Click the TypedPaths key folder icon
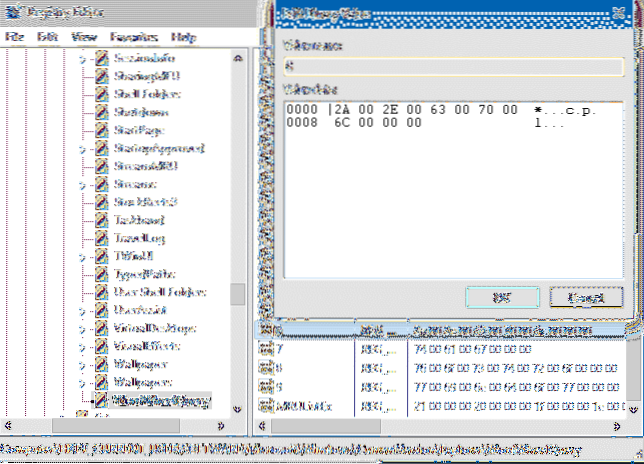This screenshot has height=464, width=644. coord(101,274)
